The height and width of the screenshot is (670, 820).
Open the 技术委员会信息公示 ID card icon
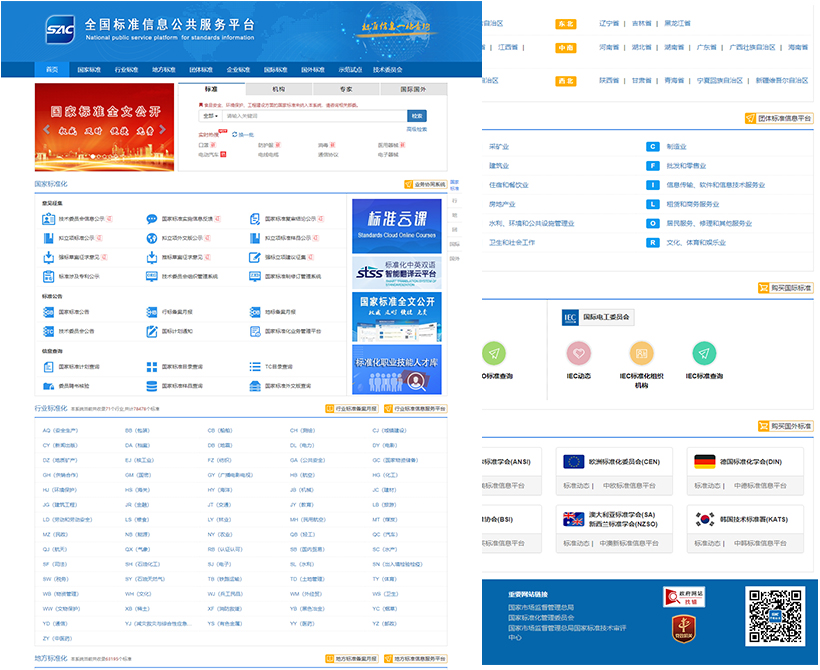[x=48, y=219]
